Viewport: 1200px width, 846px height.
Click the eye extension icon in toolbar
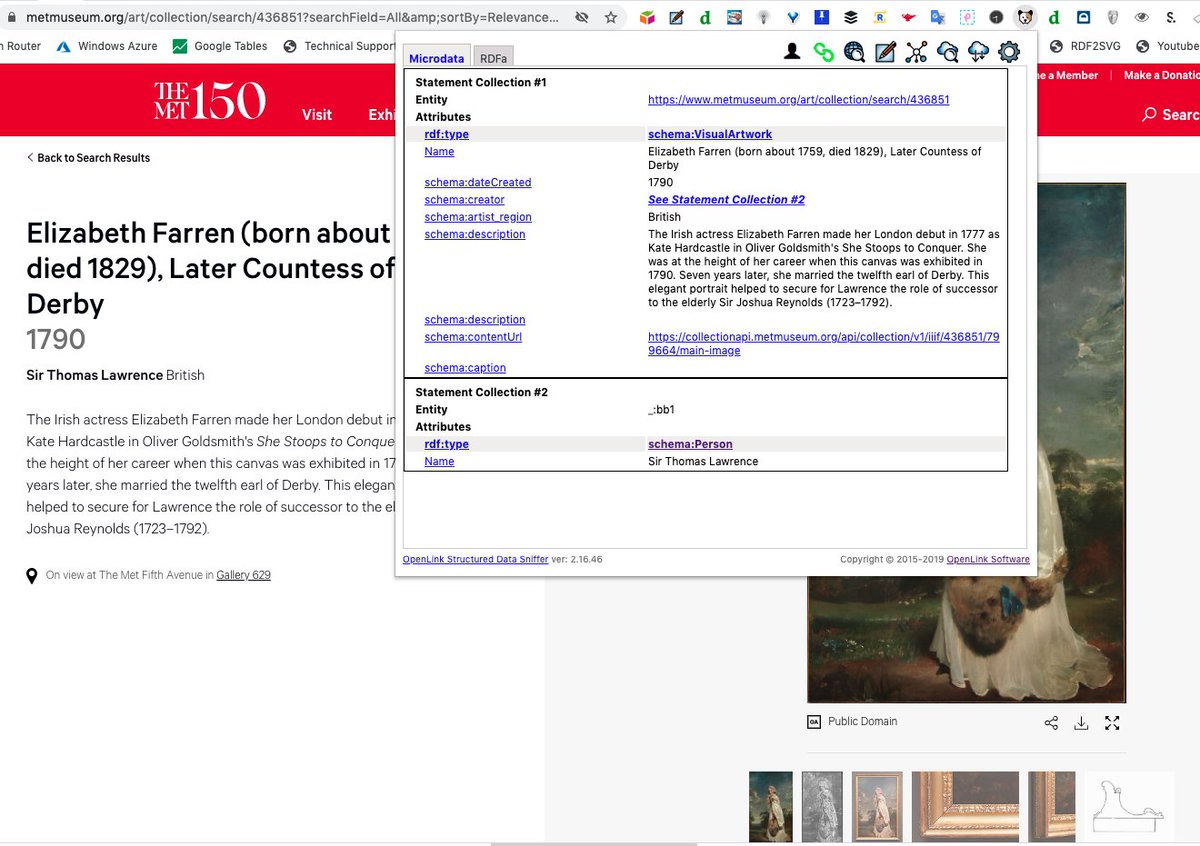pyautogui.click(x=1141, y=17)
